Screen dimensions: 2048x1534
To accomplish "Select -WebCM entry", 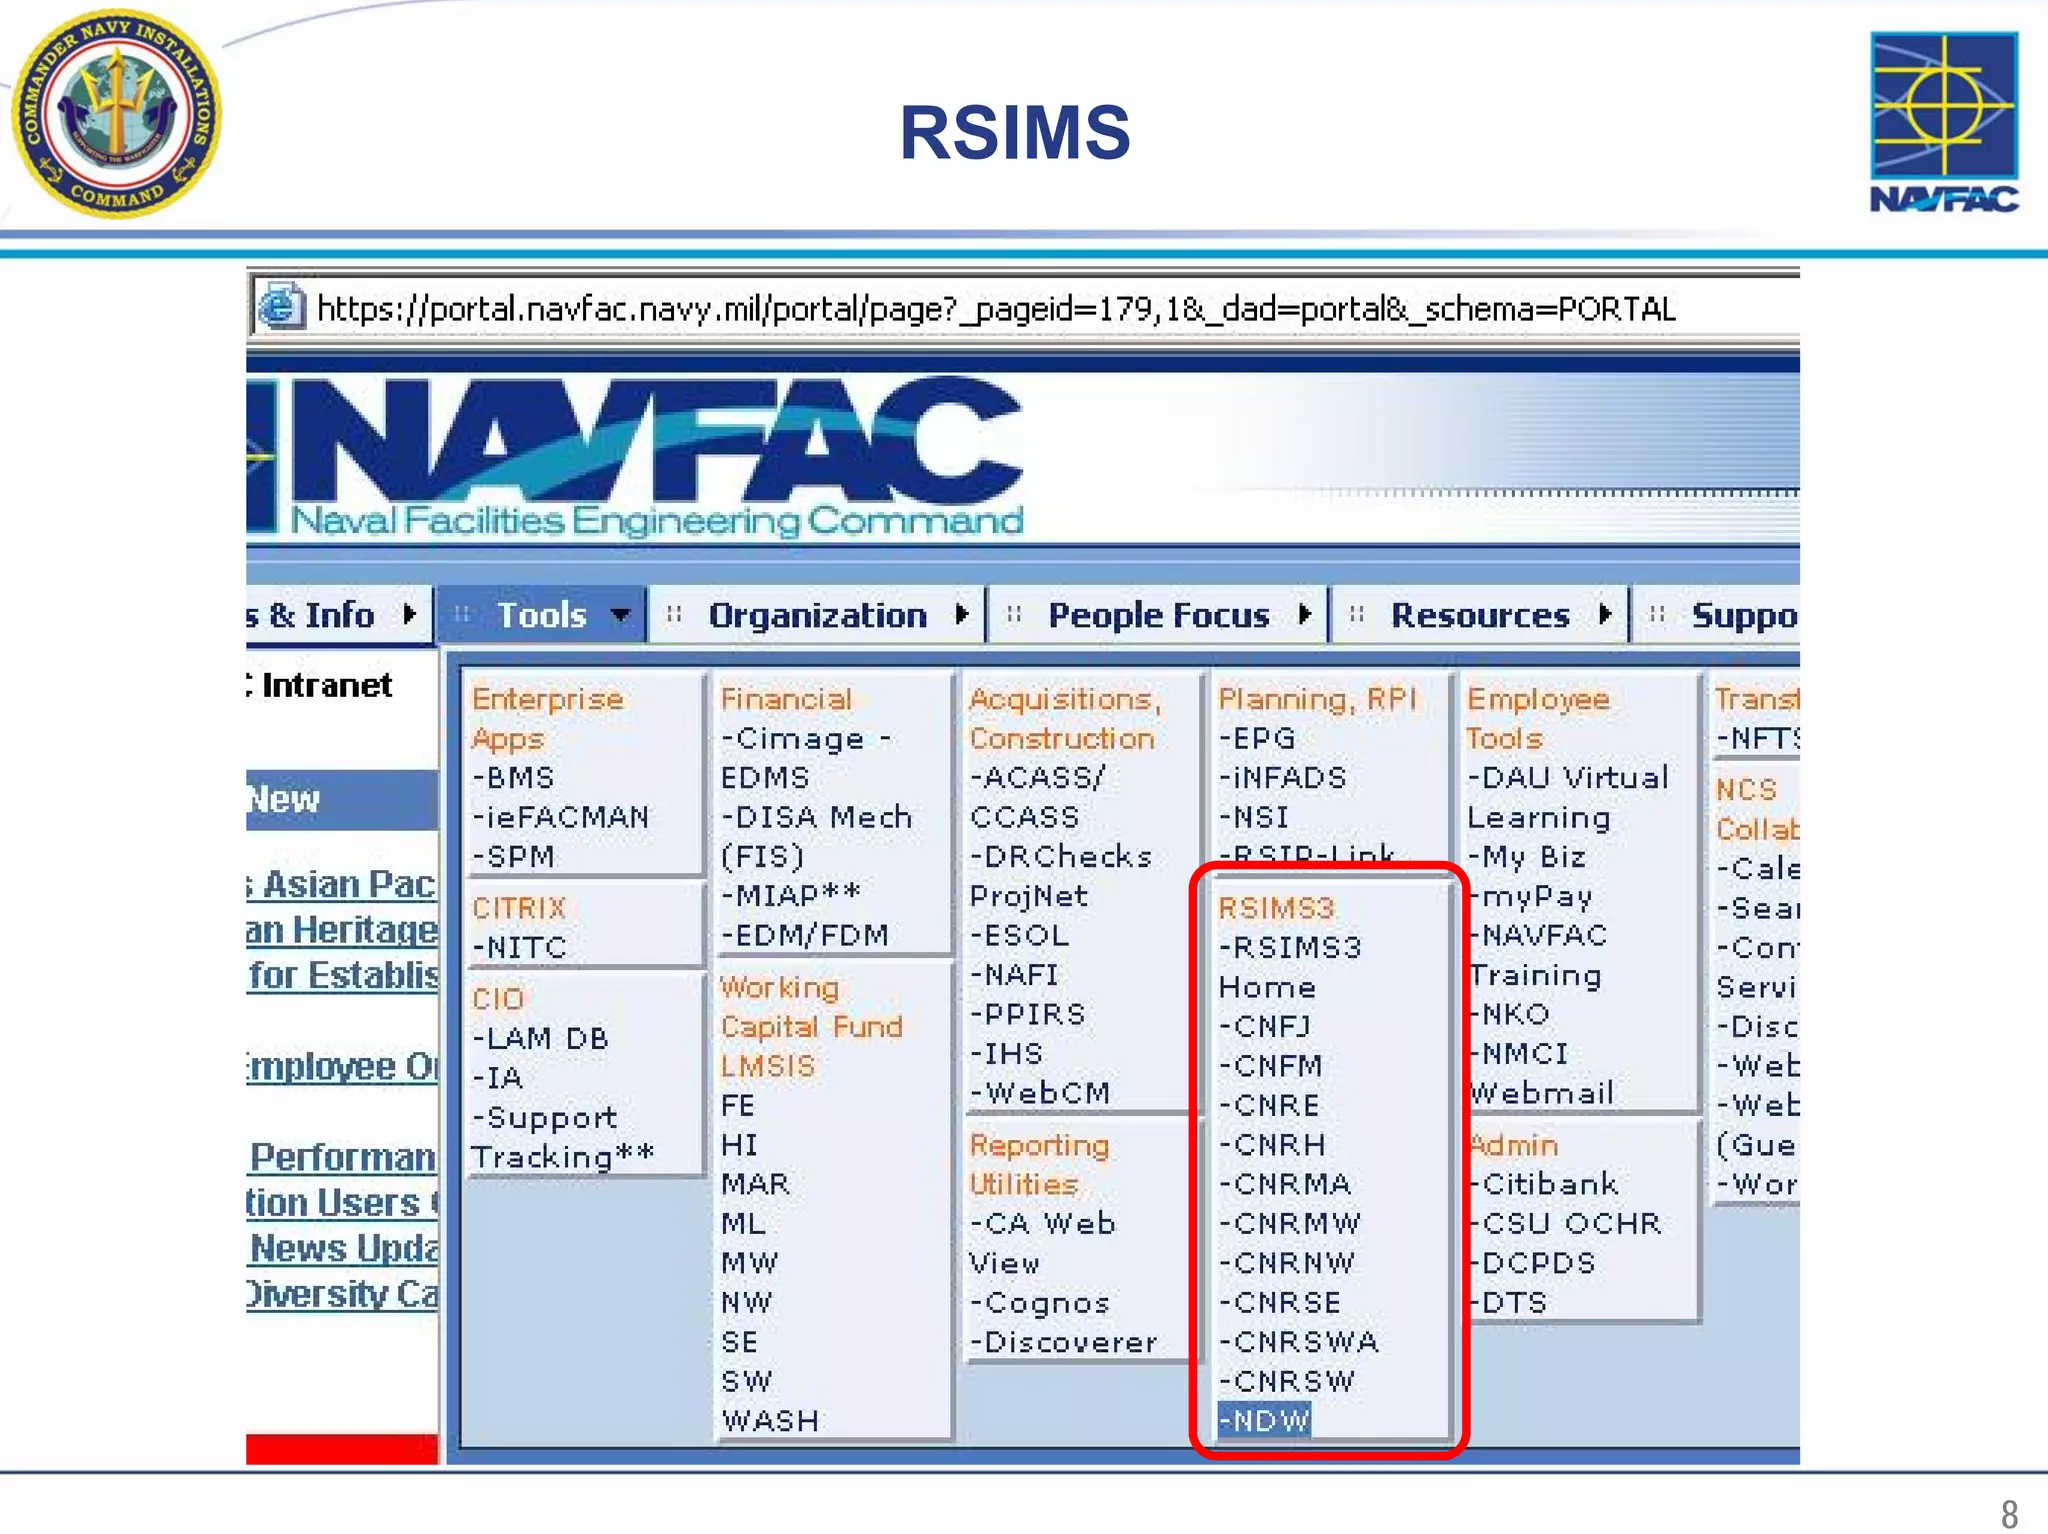I will tap(1040, 1093).
